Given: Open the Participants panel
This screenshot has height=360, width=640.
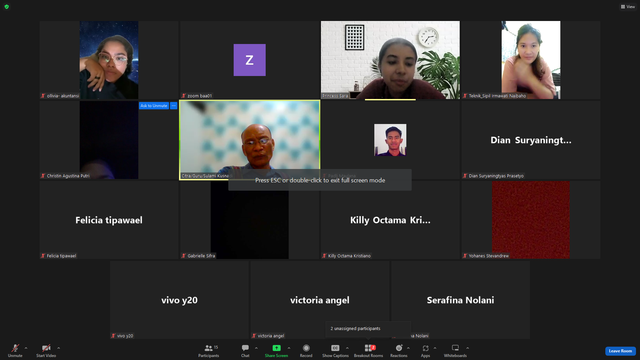Looking at the screenshot, I should tap(209, 350).
